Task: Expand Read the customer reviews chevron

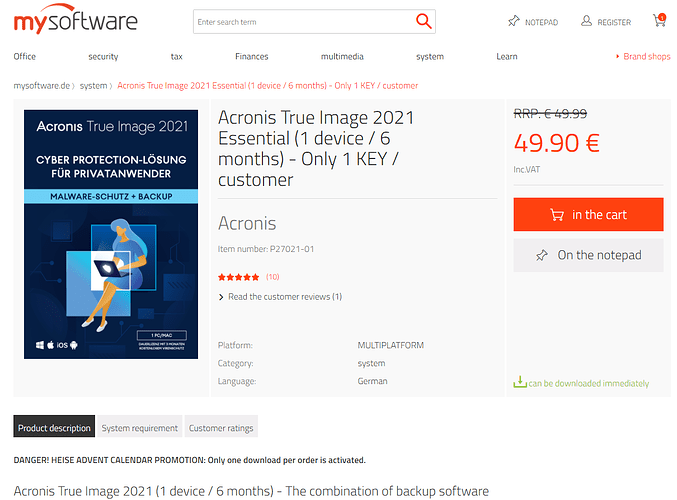Action: [221, 297]
